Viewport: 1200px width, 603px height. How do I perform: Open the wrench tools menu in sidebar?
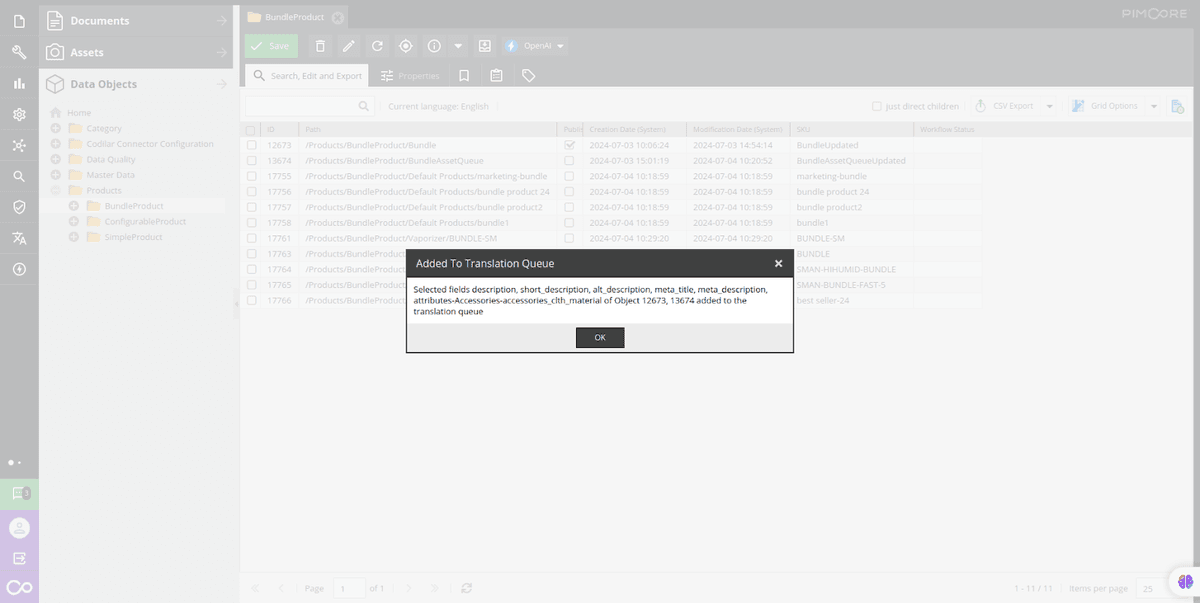tap(19, 53)
